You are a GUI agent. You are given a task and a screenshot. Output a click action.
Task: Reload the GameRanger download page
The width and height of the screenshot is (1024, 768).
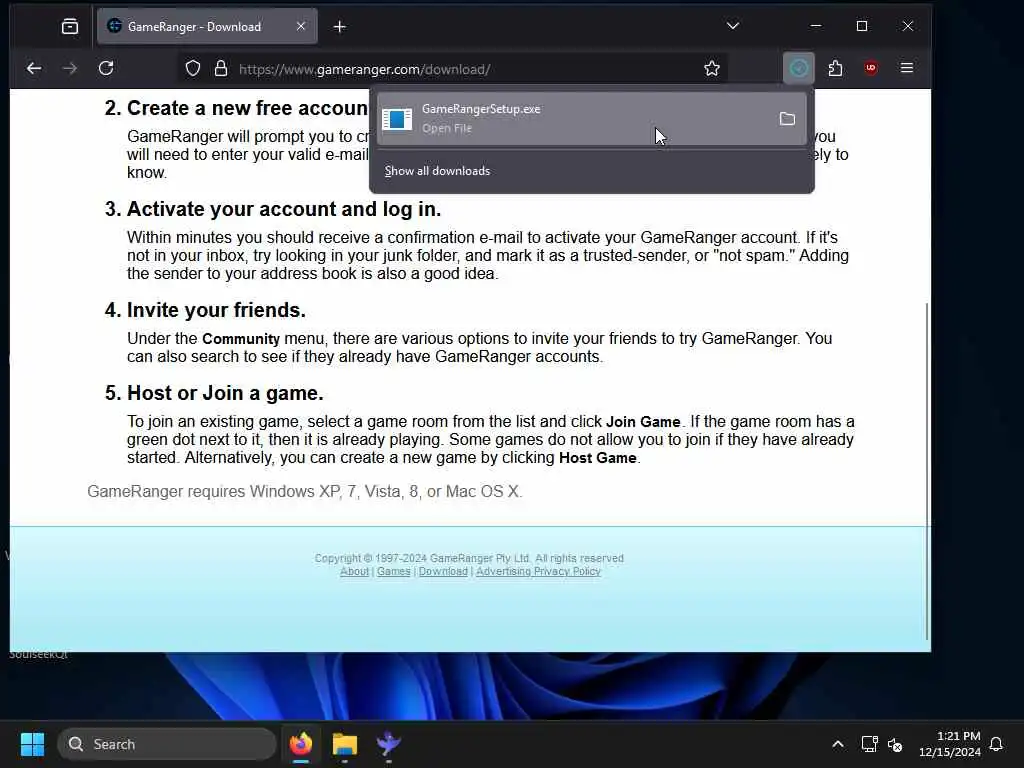pos(106,69)
